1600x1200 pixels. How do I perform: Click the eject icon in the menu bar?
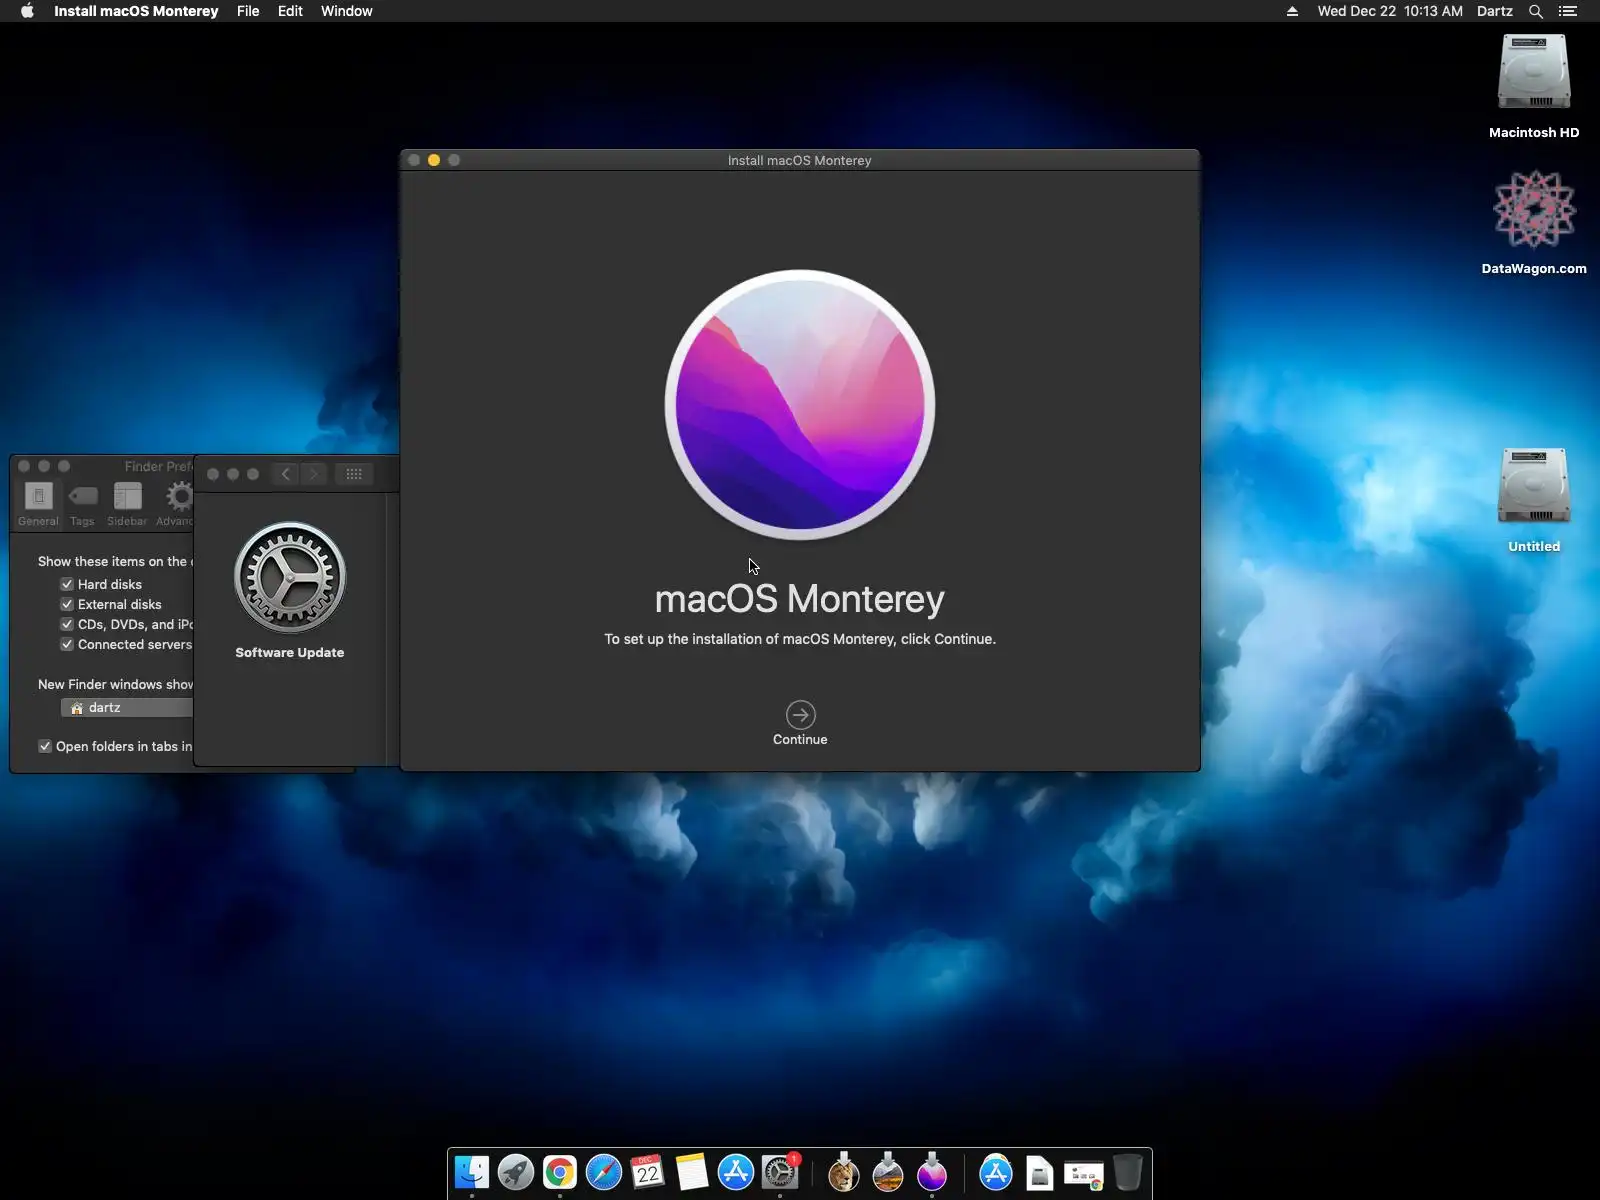1292,11
